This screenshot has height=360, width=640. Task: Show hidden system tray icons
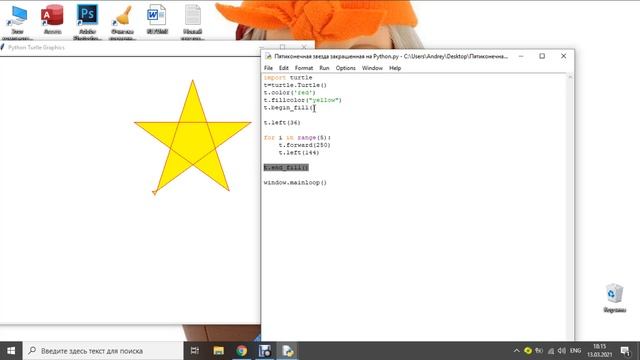(516, 351)
